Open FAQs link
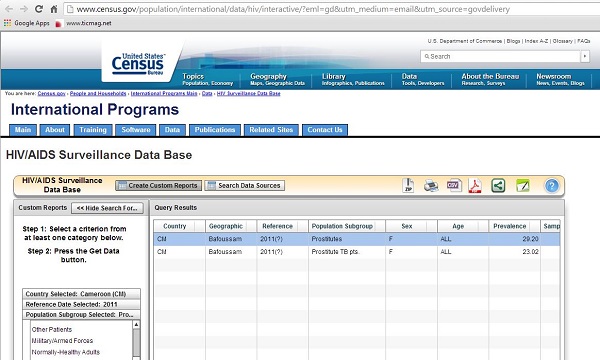600x360 pixels. [x=584, y=41]
